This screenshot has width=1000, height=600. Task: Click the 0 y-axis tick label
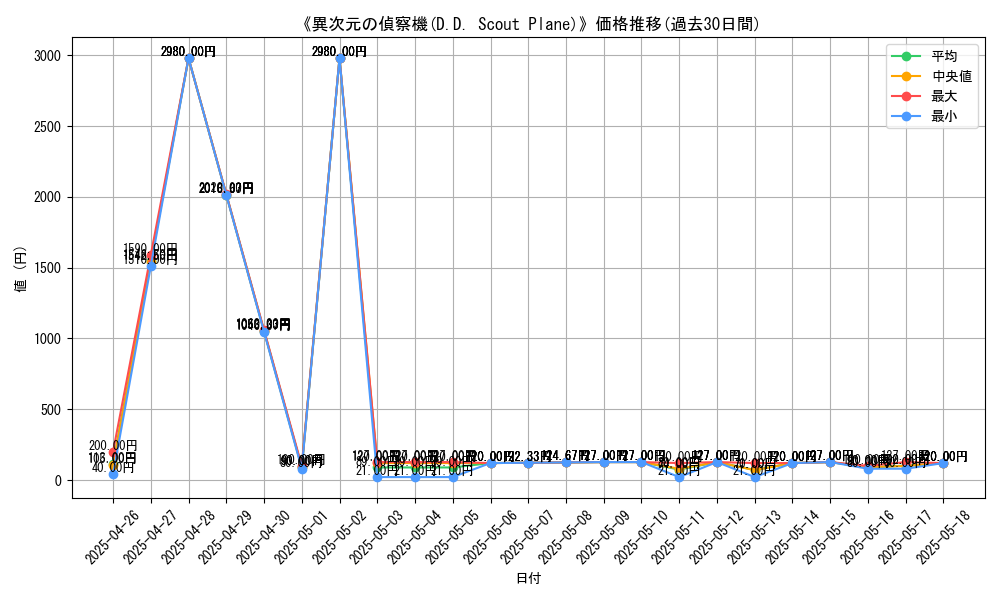click(59, 481)
